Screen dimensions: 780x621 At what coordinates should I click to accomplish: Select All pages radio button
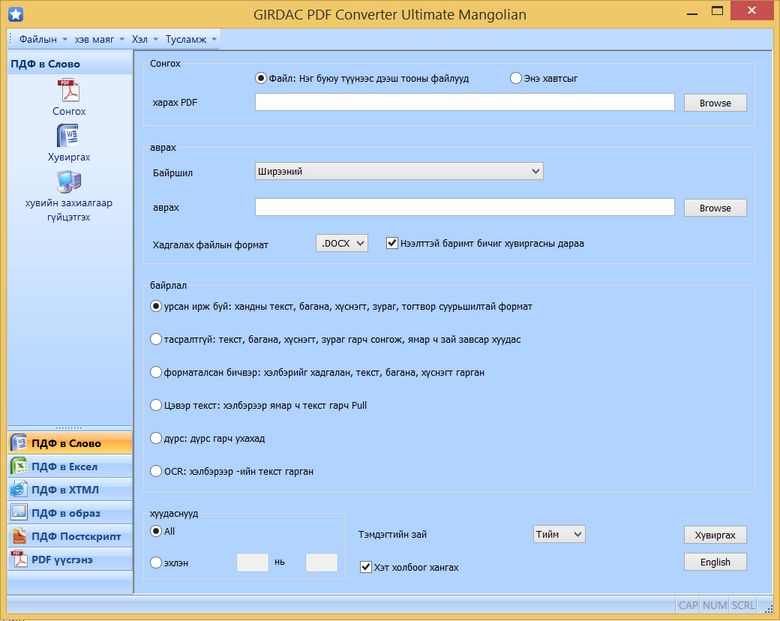pyautogui.click(x=156, y=531)
